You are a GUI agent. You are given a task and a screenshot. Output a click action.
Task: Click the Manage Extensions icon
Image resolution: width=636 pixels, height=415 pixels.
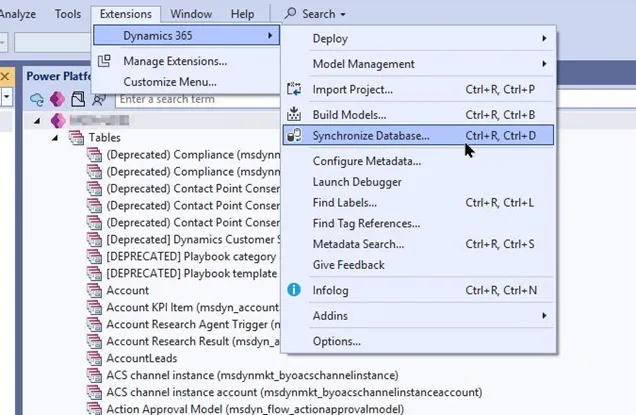104,61
